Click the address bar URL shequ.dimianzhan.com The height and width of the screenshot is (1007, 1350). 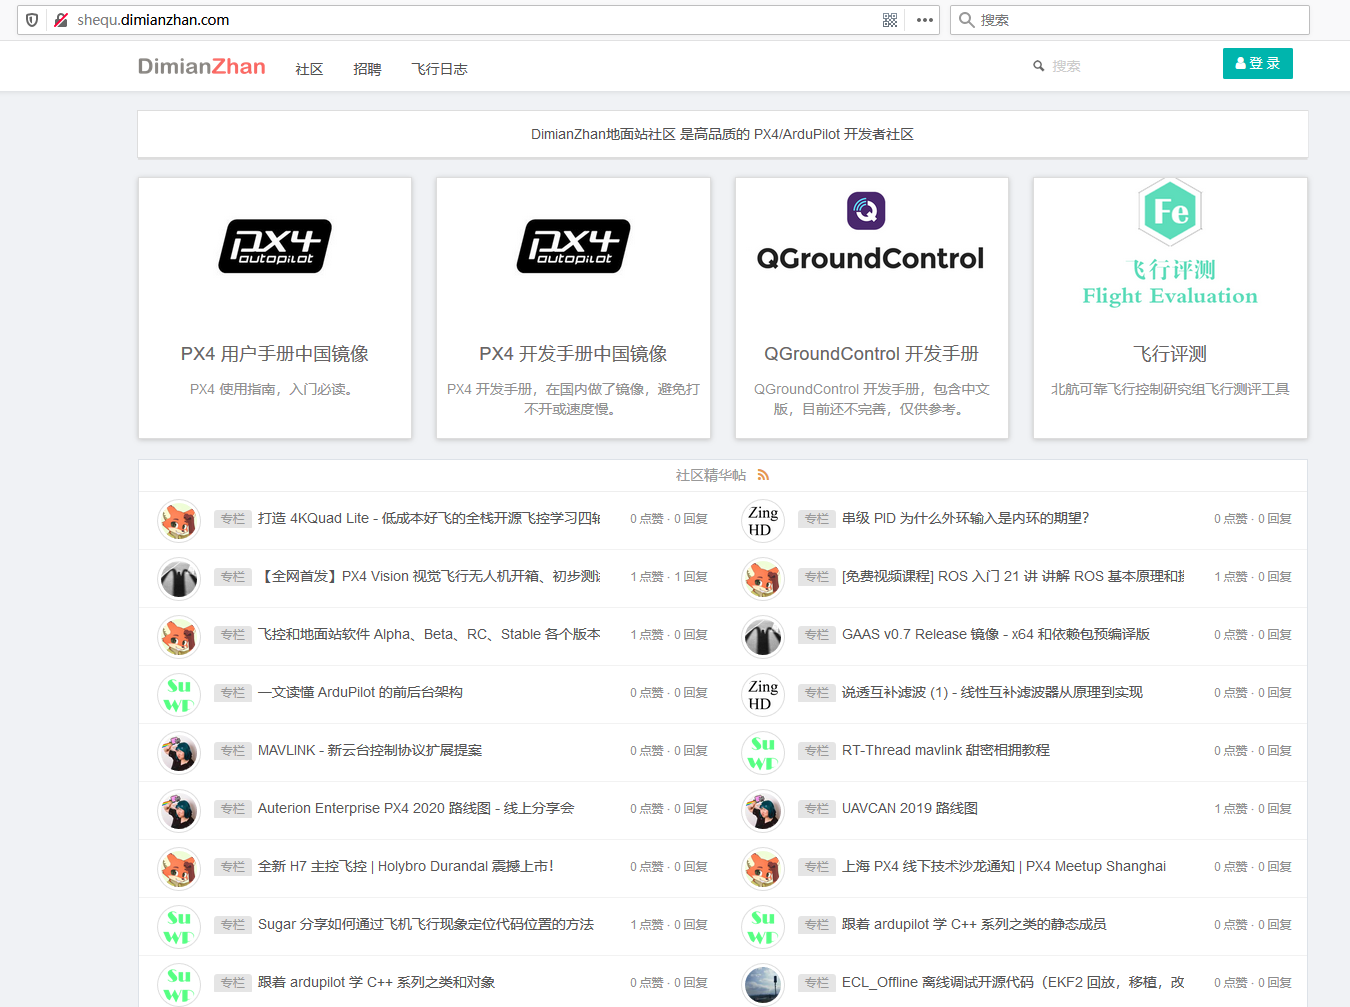[153, 20]
